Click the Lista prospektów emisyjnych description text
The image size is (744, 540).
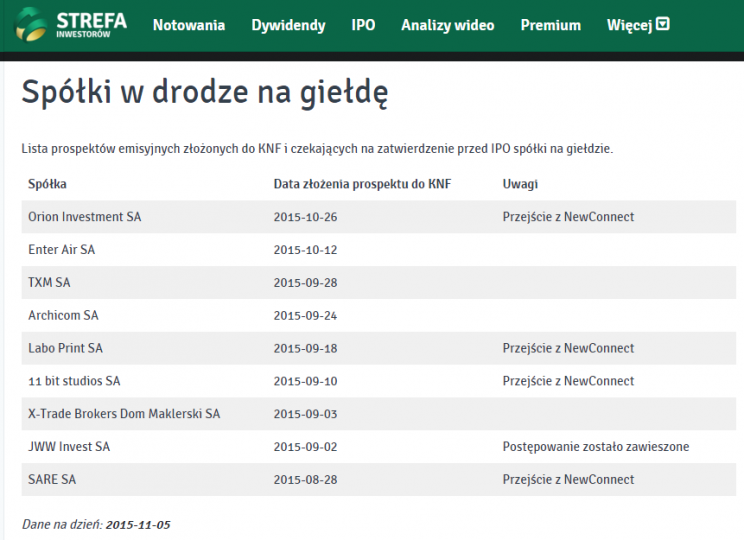point(317,149)
